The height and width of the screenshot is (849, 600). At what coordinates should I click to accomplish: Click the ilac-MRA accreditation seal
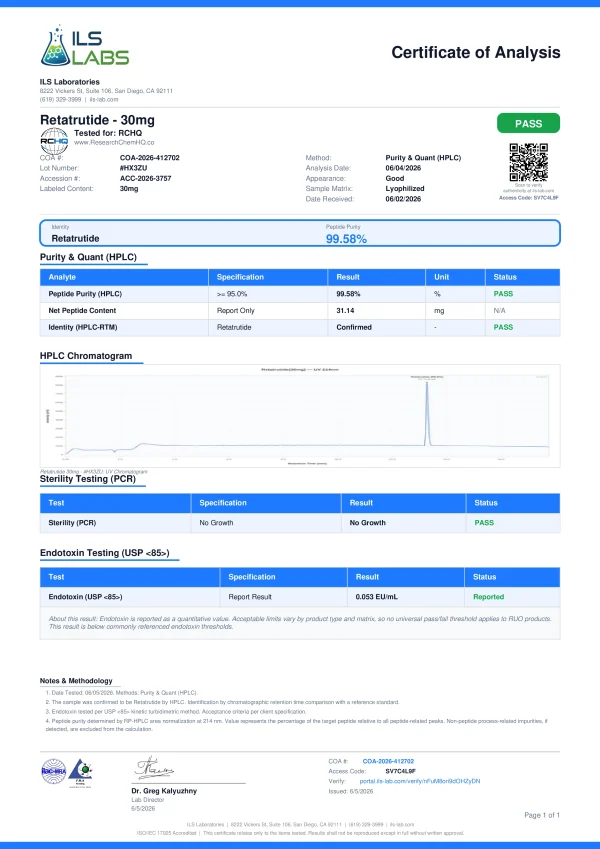coord(54,772)
